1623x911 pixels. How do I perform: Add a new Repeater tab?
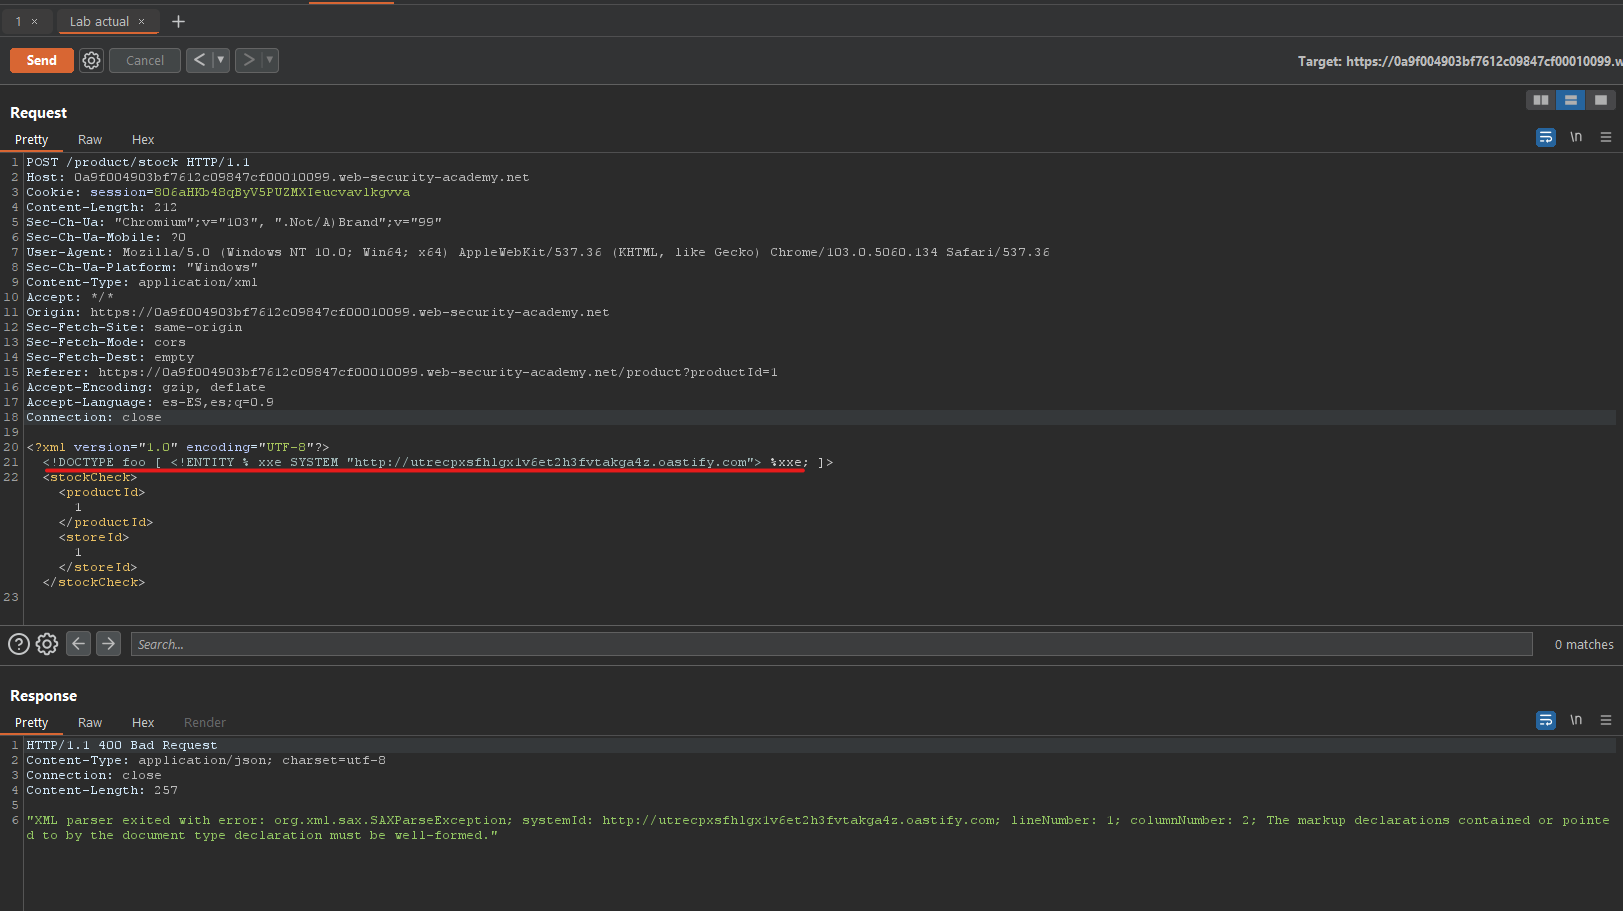pyautogui.click(x=178, y=21)
